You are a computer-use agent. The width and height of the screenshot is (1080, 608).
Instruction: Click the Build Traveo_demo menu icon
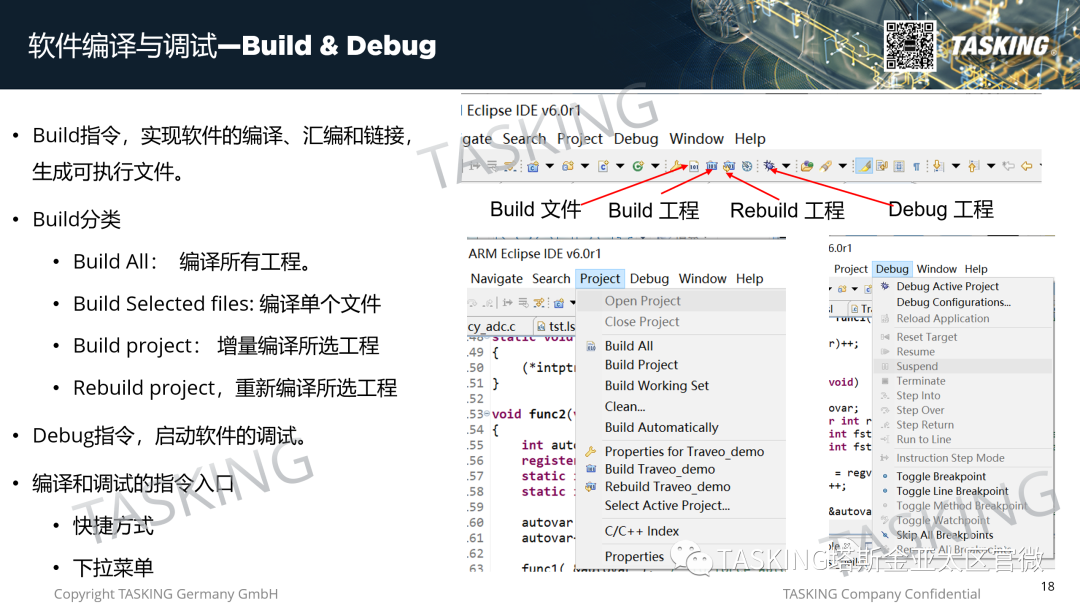(x=590, y=469)
